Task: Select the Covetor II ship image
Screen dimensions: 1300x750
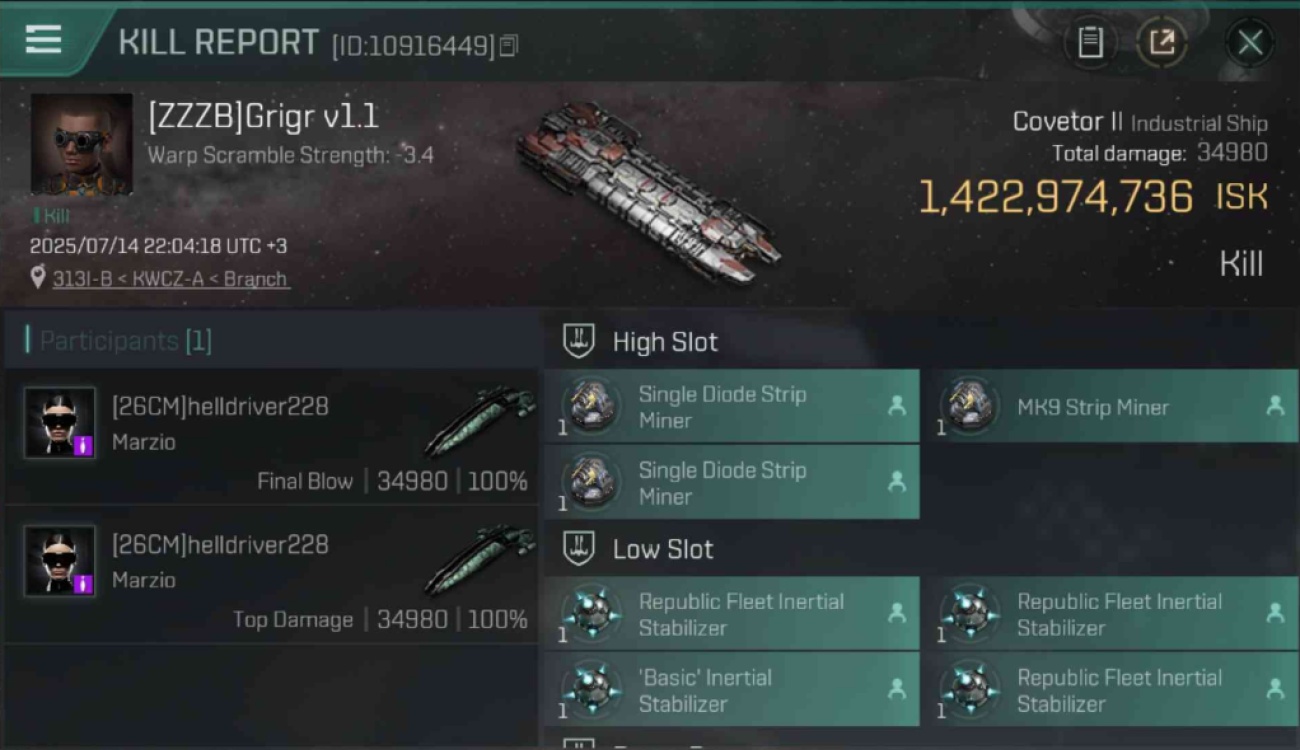Action: pos(648,193)
